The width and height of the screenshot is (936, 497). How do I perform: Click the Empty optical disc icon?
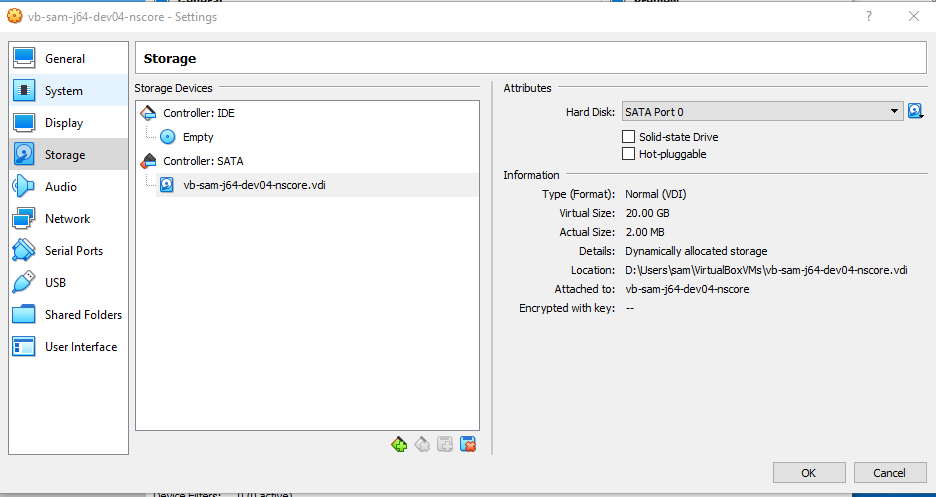tap(168, 137)
